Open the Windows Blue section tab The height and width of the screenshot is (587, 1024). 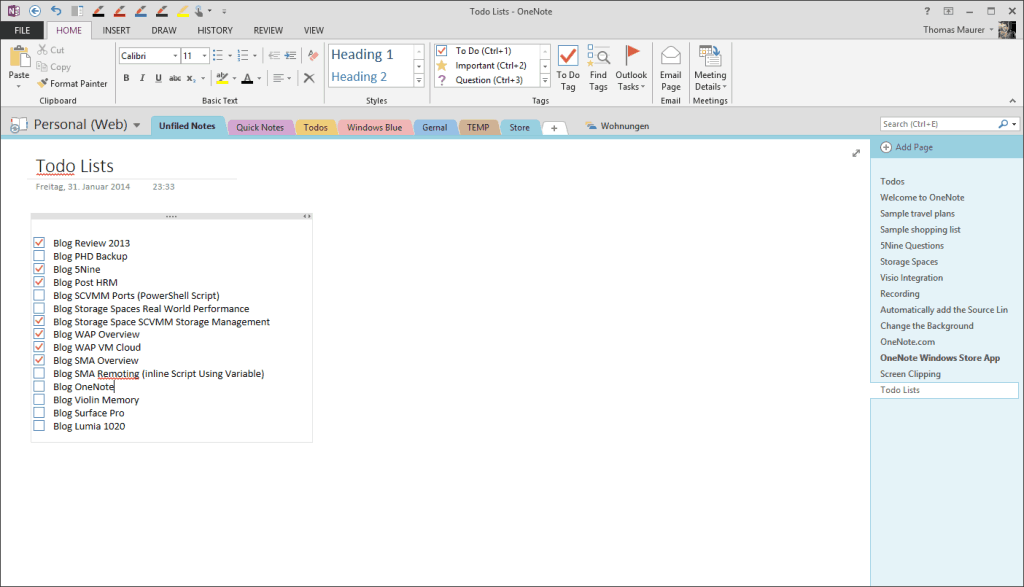click(x=374, y=127)
